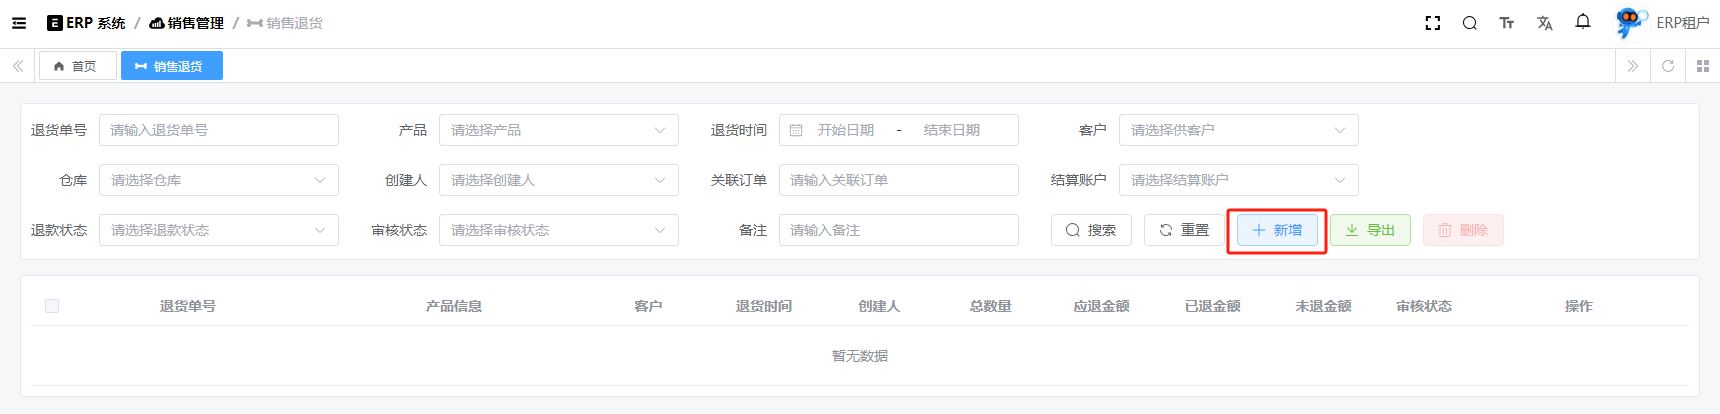Open the 结算账户 settlement account dropdown
1720x414 pixels.
tap(1238, 180)
